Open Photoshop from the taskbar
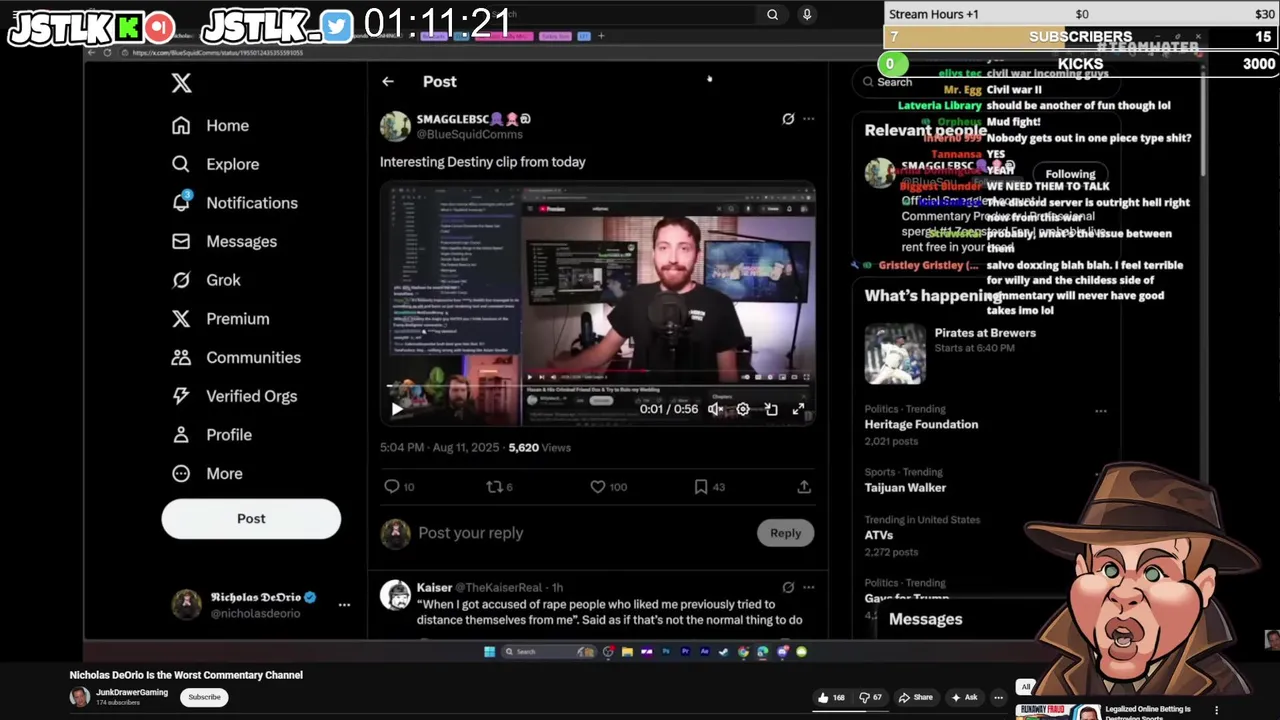This screenshot has width=1280, height=720. click(x=666, y=652)
